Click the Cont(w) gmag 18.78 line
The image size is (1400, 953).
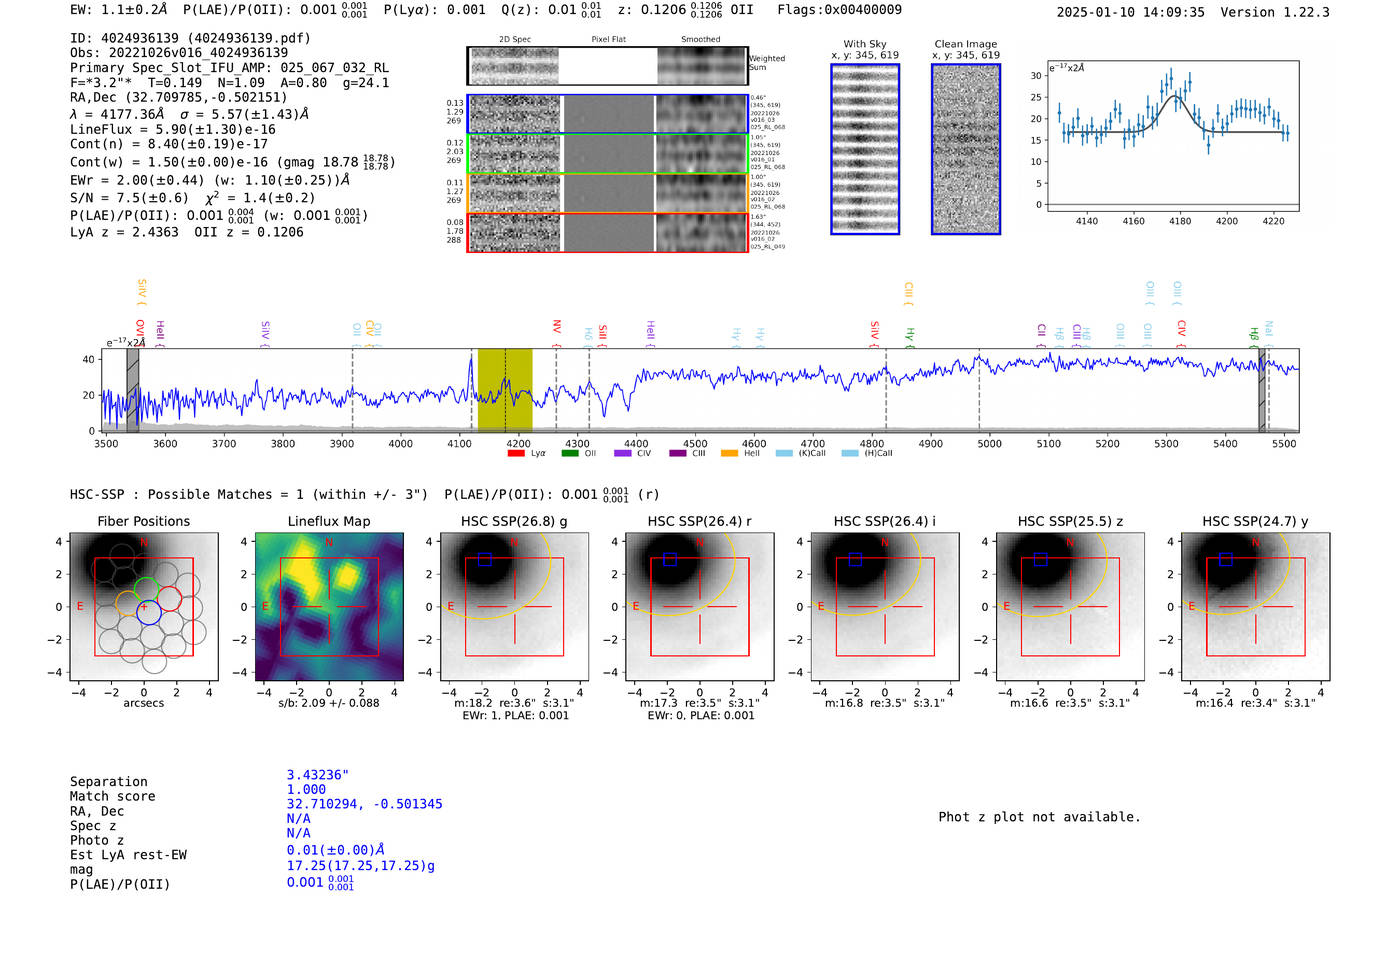[232, 162]
